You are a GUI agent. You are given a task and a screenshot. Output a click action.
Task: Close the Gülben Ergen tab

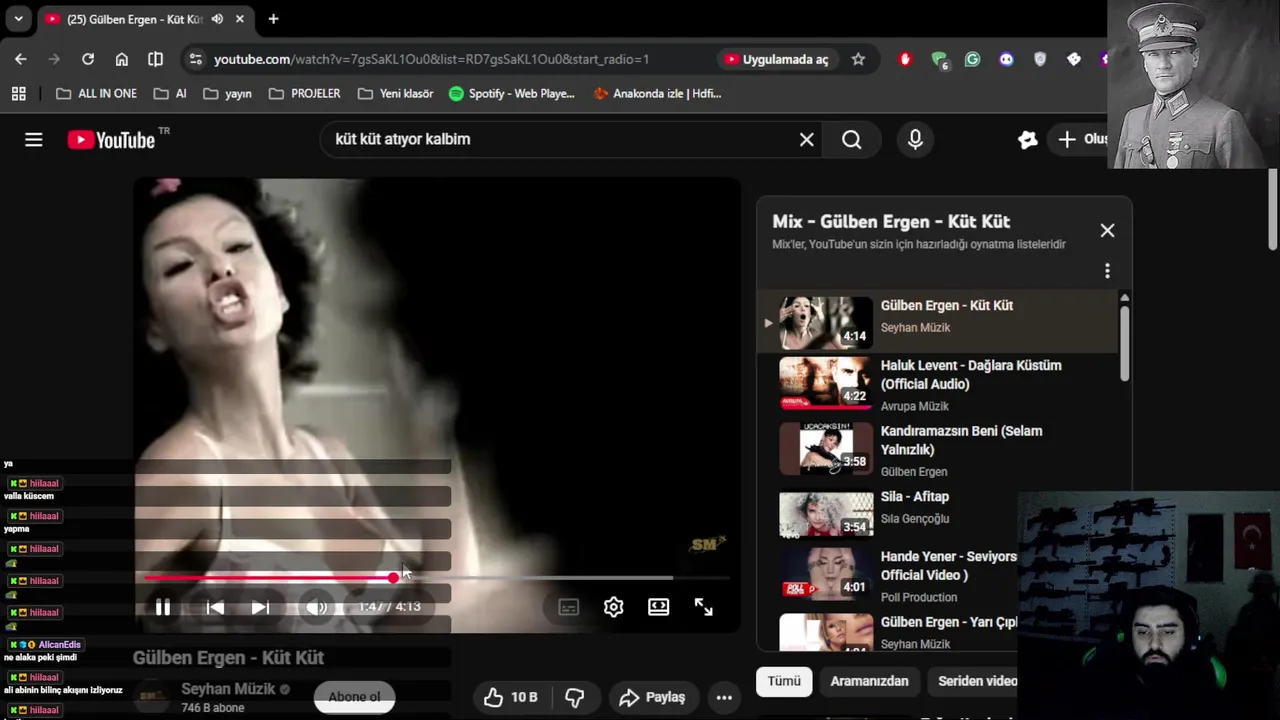pos(240,19)
